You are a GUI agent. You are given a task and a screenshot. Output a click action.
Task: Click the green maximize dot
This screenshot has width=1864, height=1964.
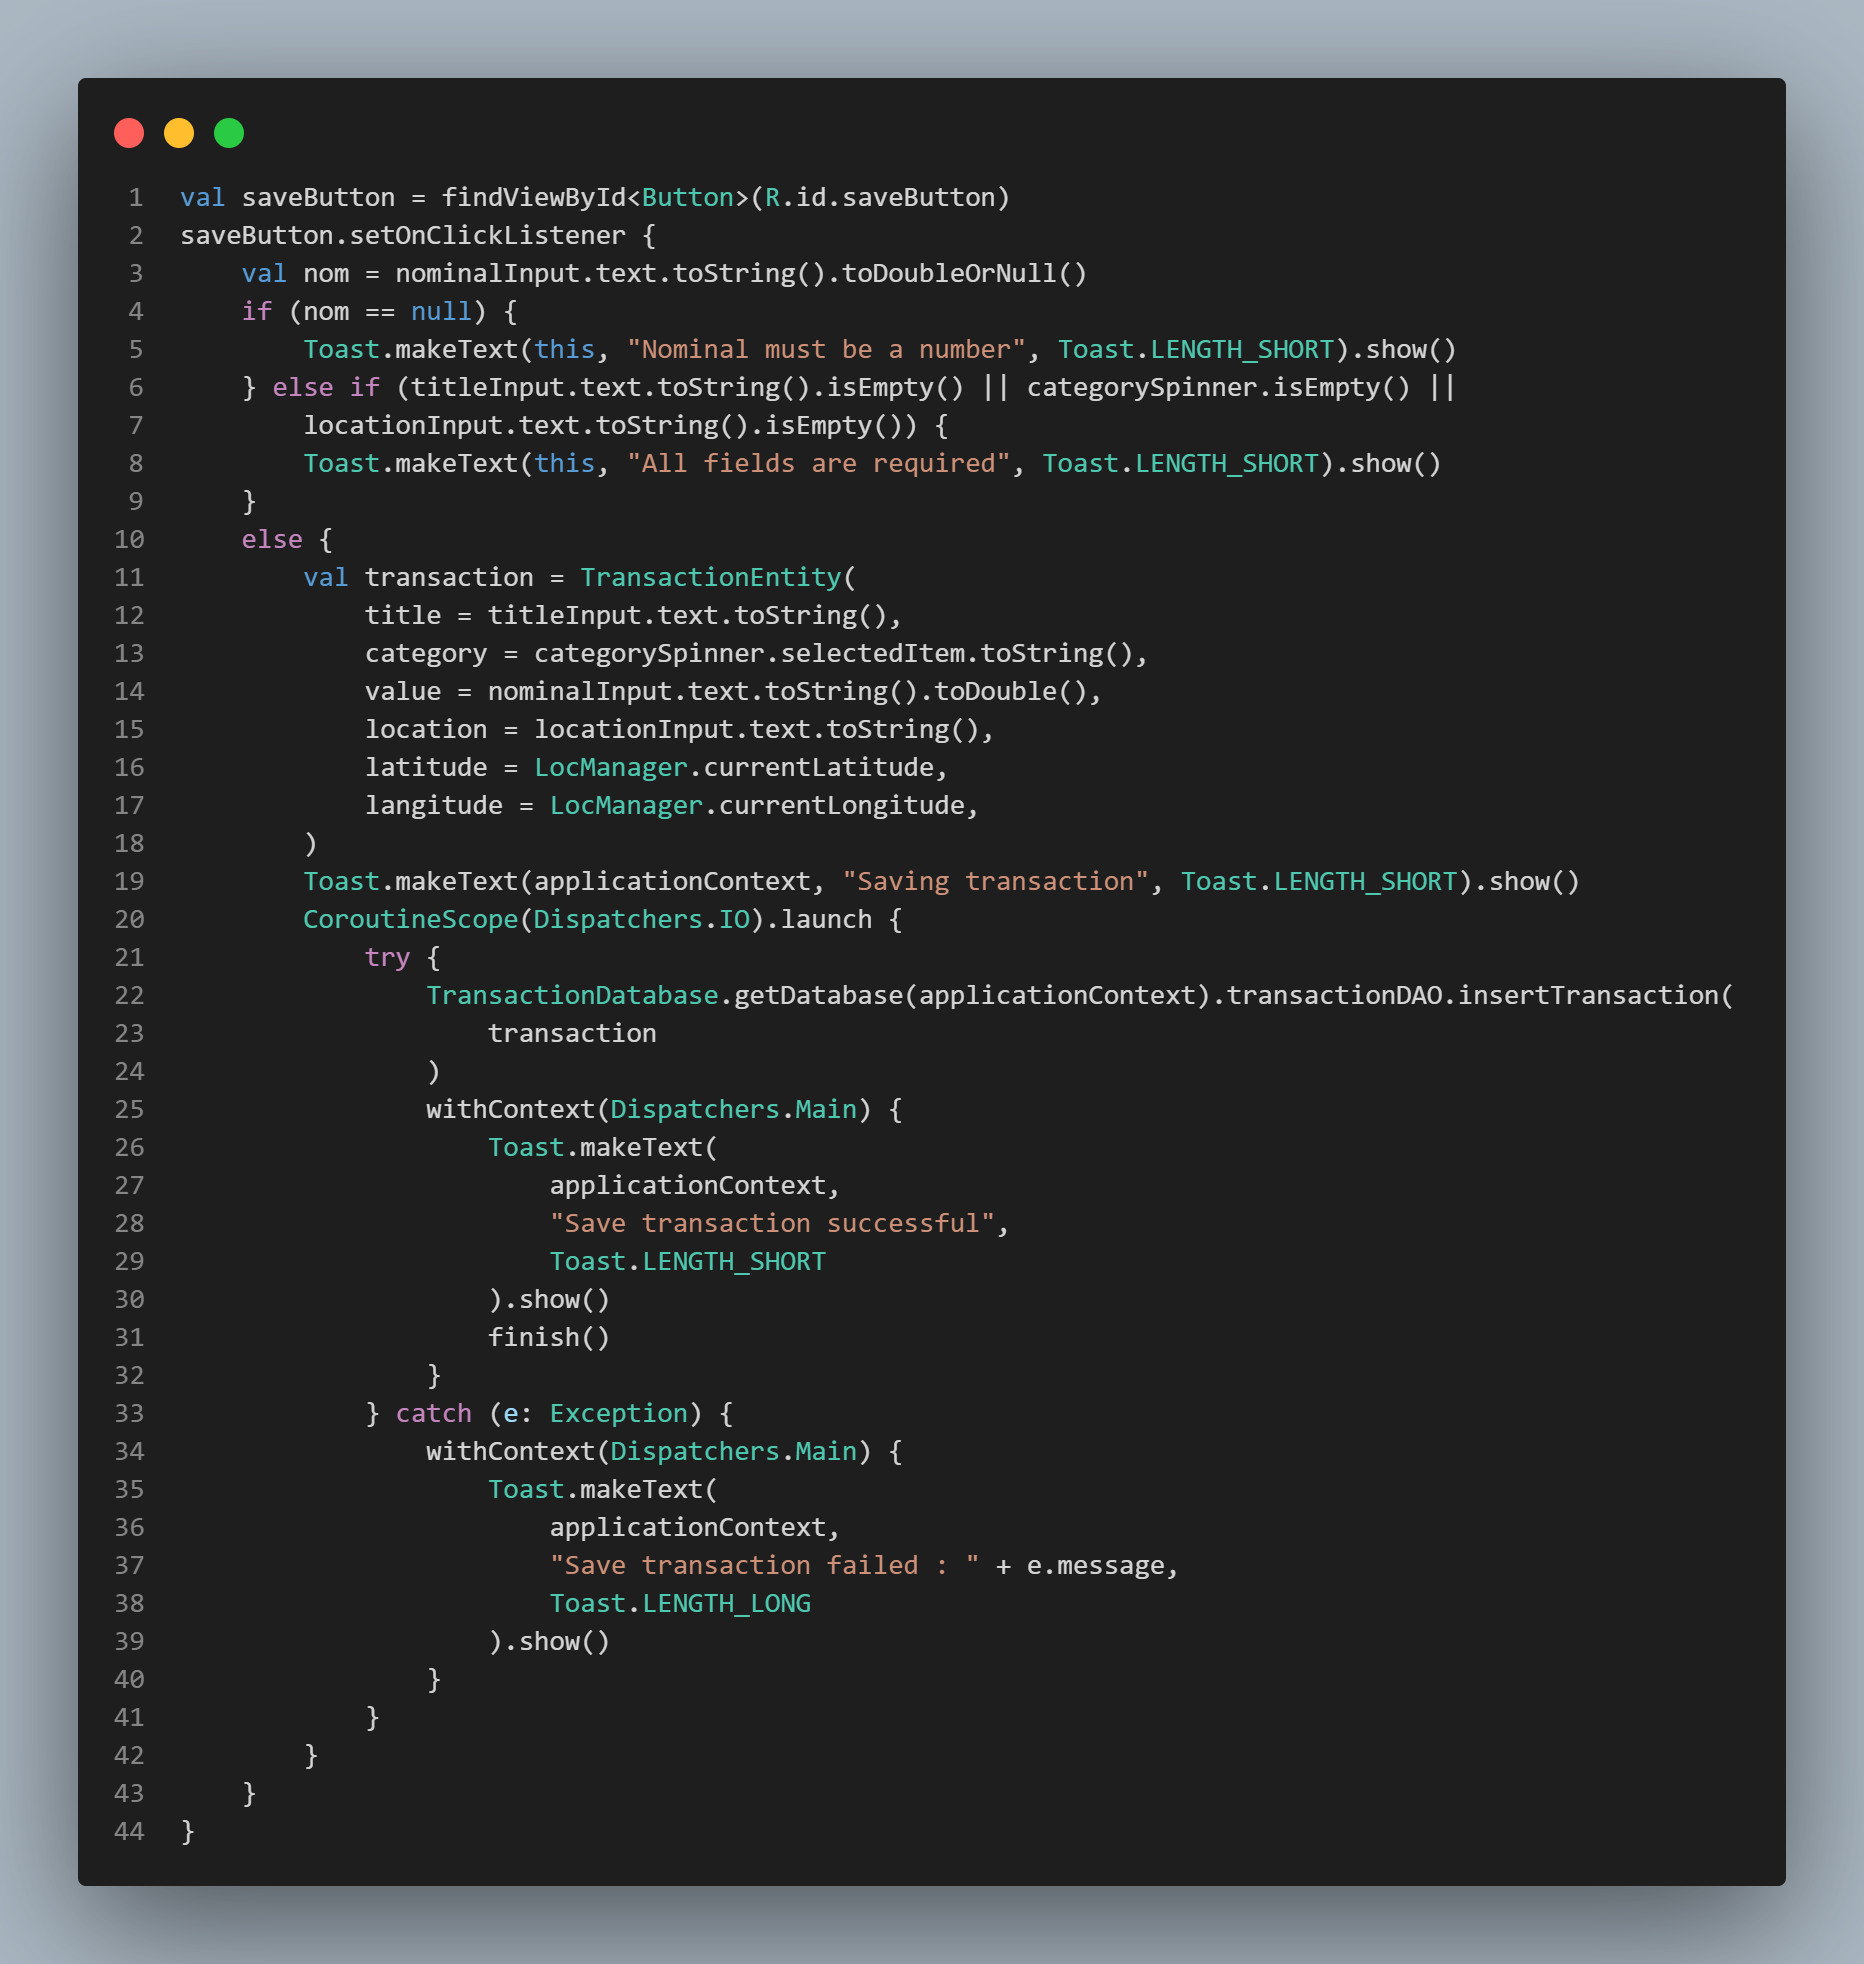click(229, 133)
